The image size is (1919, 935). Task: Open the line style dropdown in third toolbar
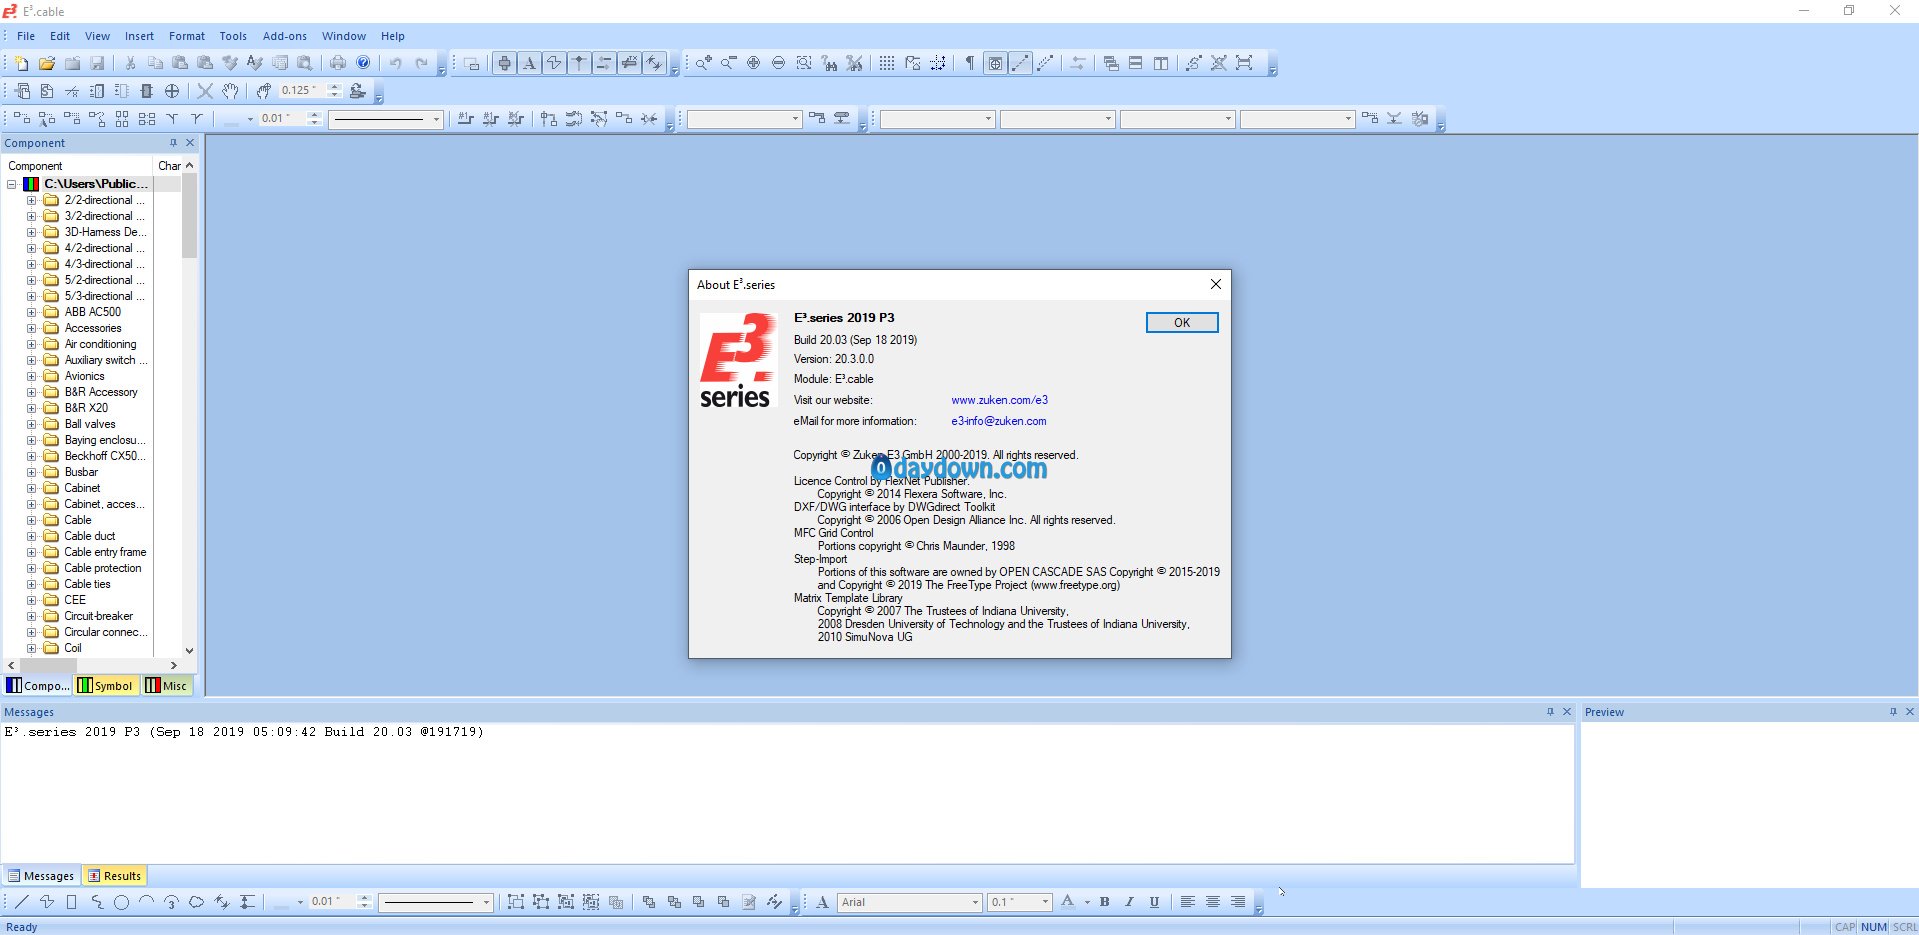pyautogui.click(x=436, y=119)
